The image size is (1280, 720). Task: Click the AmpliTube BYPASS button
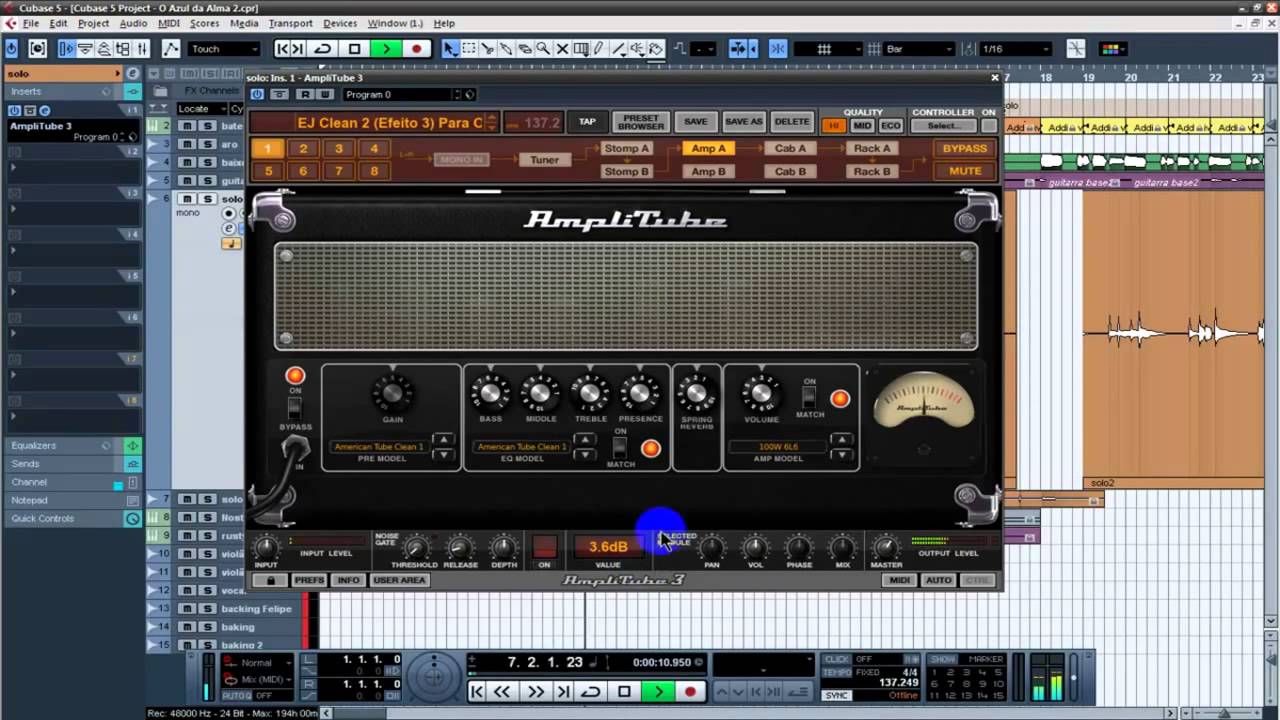point(965,148)
